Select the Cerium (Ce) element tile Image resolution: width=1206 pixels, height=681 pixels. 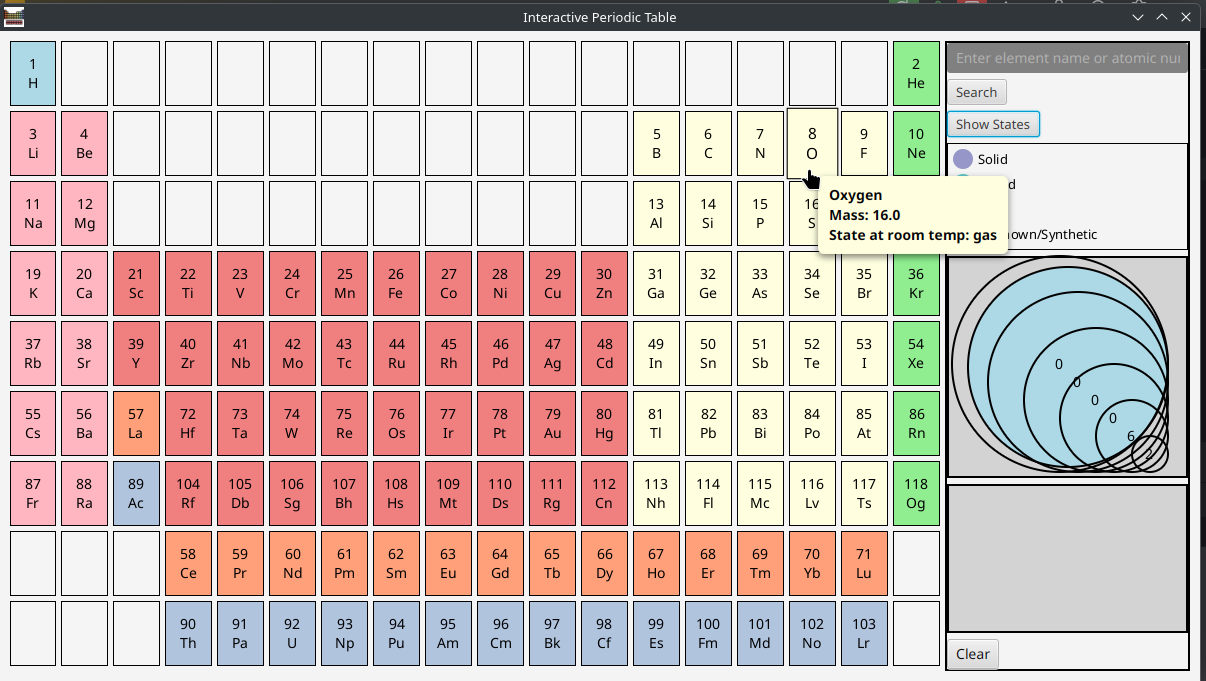(188, 563)
